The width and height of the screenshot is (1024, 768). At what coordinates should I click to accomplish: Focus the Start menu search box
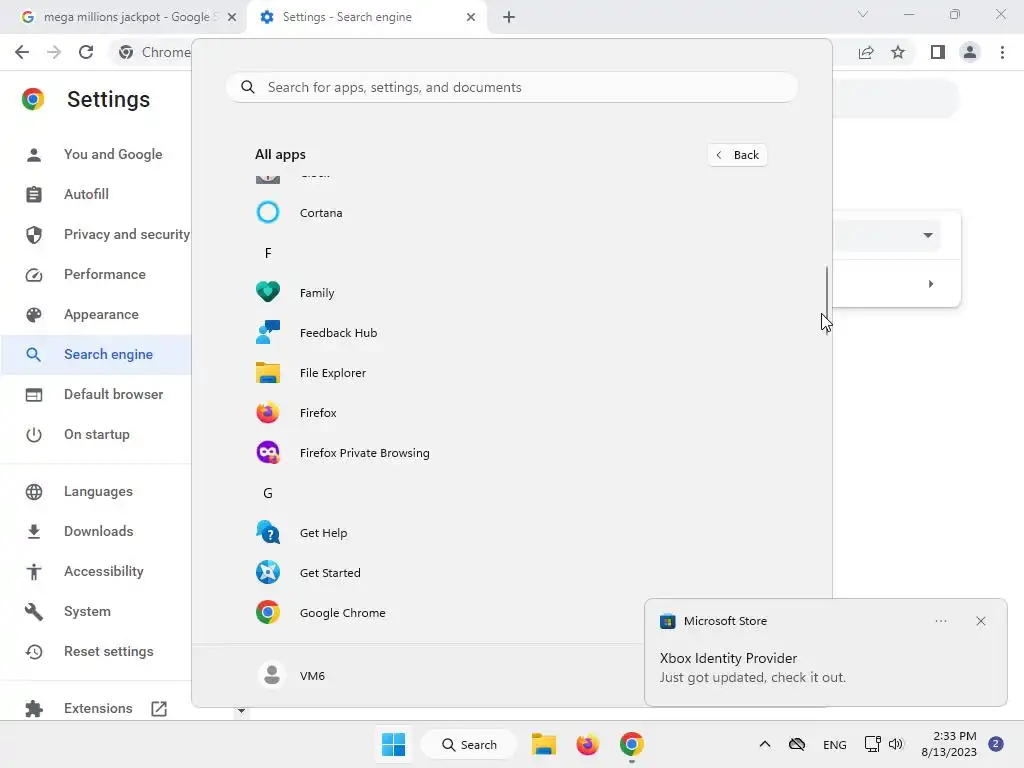(x=512, y=88)
